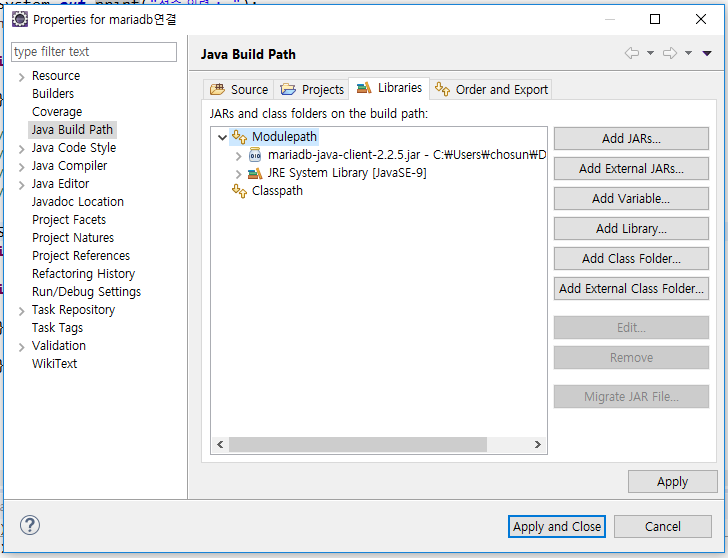728x558 pixels.
Task: Select Java Build Path in the sidebar
Action: coord(72,130)
